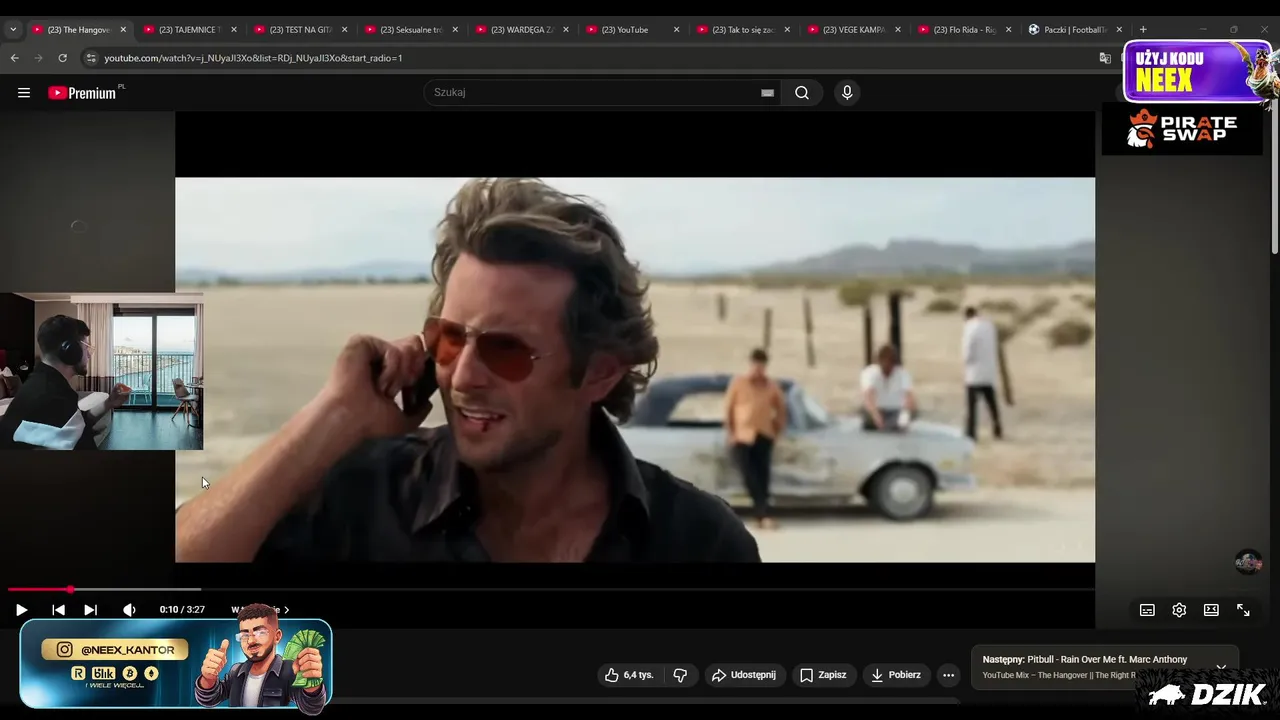The height and width of the screenshot is (720, 1280).
Task: Open the player settings gear
Action: tap(1179, 610)
